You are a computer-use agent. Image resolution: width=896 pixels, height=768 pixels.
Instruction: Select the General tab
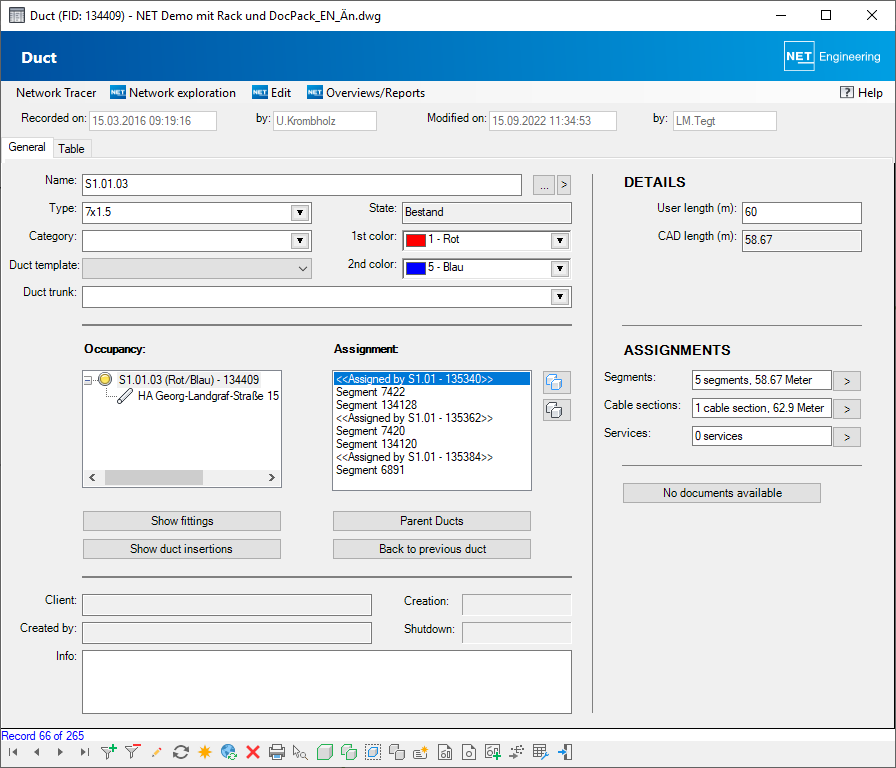point(27,147)
